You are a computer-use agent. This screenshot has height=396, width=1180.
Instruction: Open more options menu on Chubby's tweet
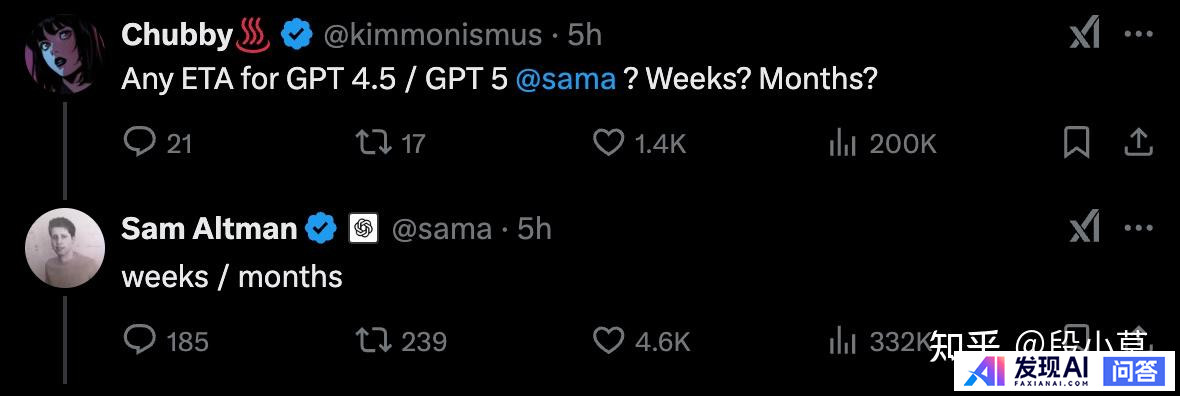tap(1138, 34)
